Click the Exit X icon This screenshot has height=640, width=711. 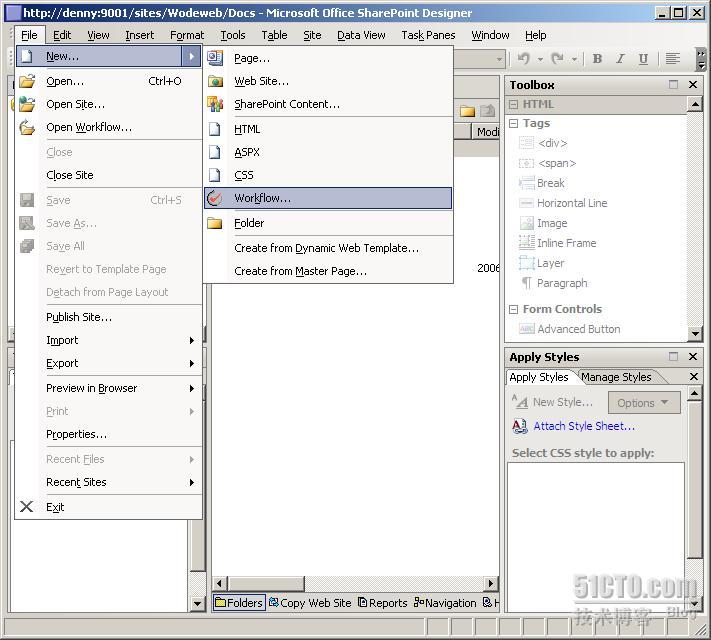27,507
